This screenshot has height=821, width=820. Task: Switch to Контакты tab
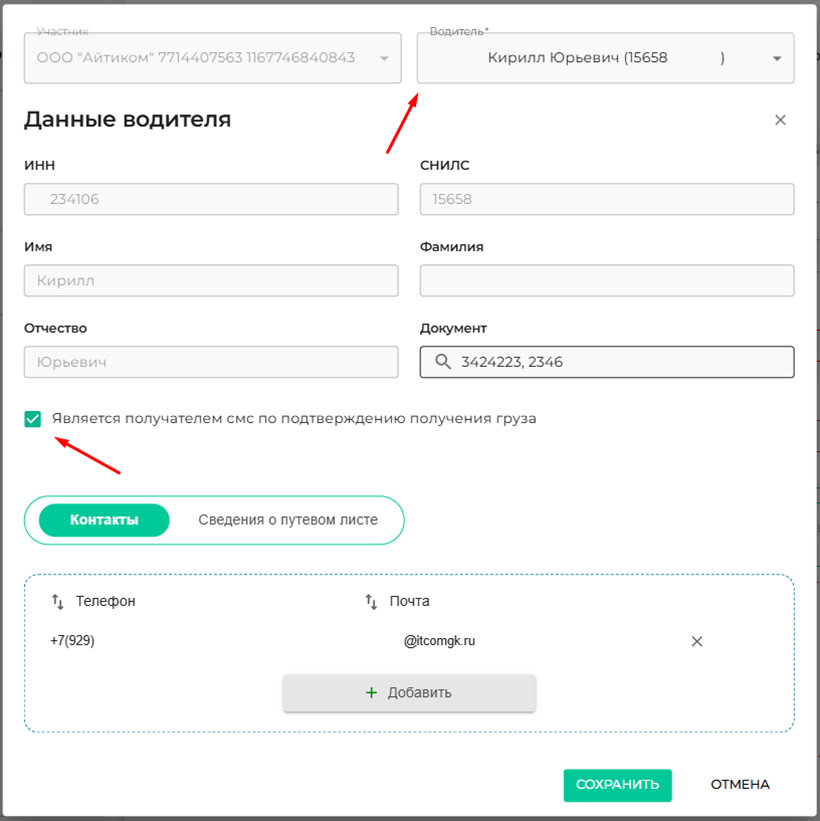pyautogui.click(x=104, y=520)
